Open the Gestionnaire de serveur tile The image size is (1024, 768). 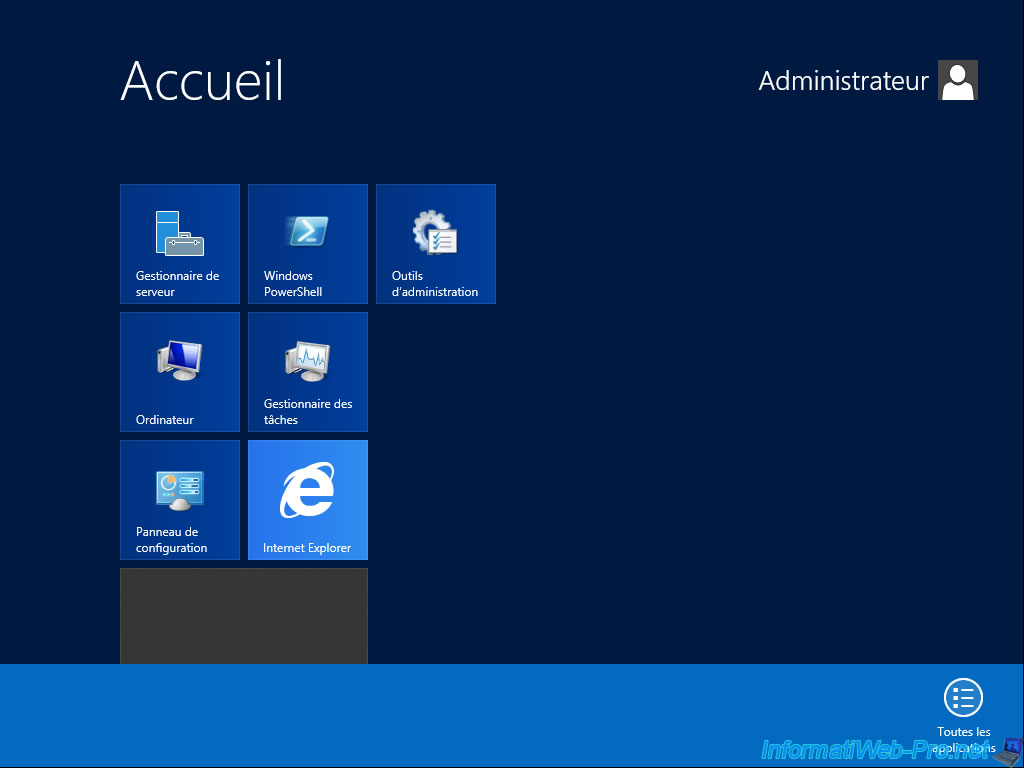tap(180, 244)
